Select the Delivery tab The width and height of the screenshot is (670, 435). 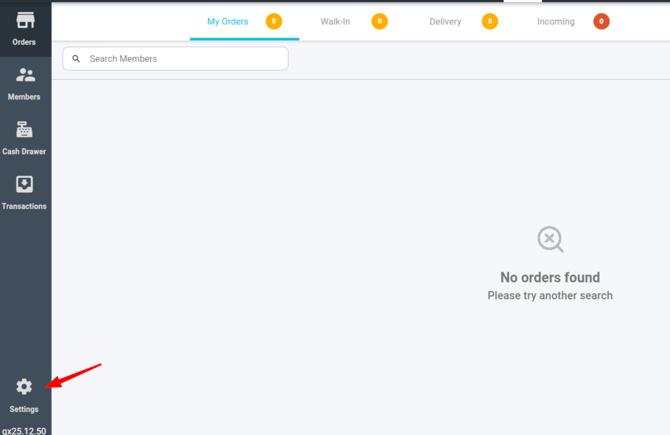coord(445,21)
